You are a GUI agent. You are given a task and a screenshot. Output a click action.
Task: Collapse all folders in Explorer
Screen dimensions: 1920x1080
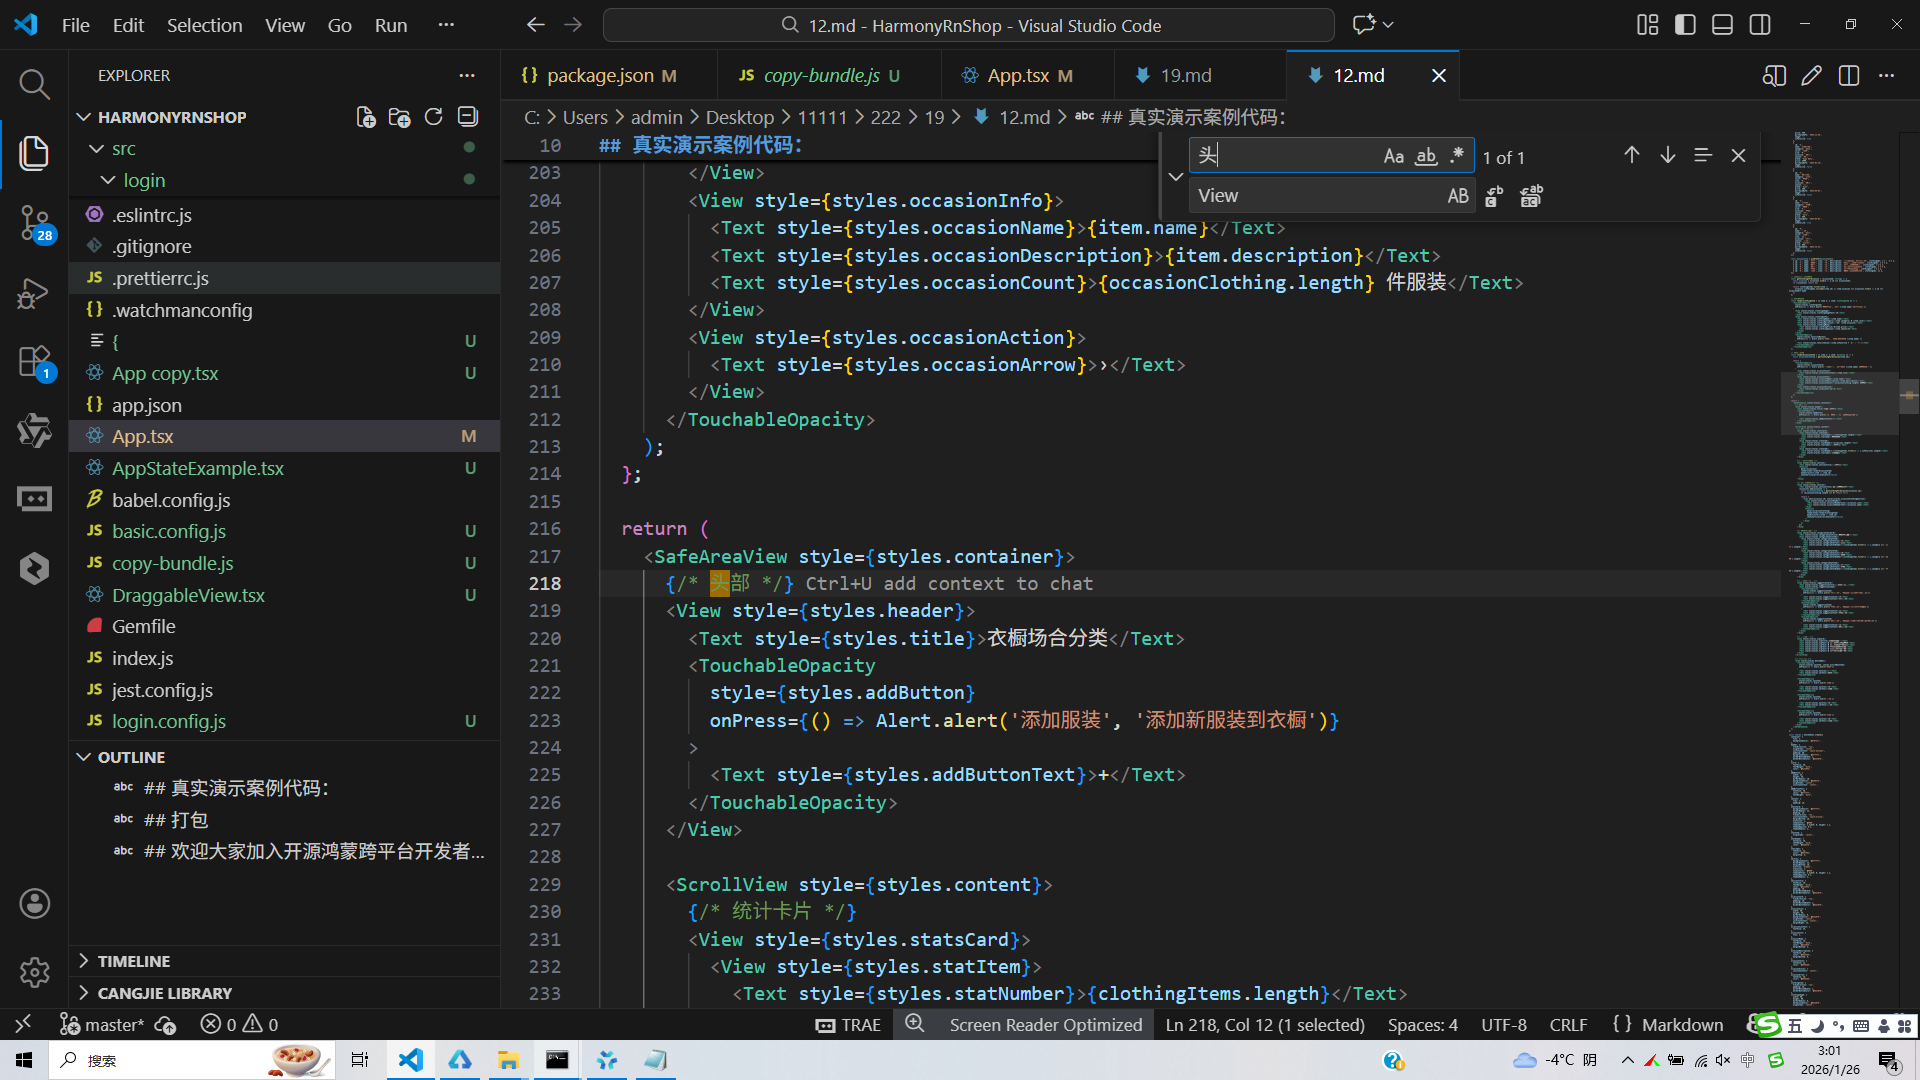(x=467, y=117)
